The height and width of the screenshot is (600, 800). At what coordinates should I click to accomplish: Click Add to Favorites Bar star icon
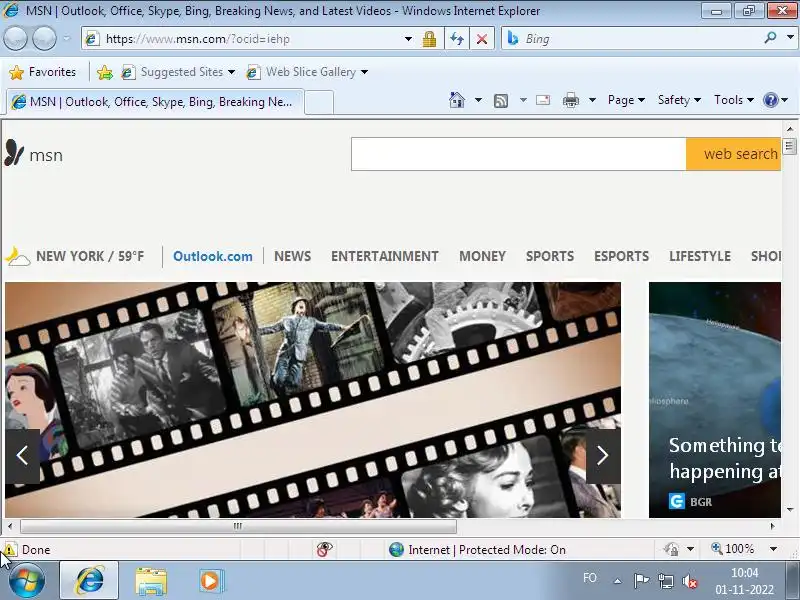(x=105, y=72)
